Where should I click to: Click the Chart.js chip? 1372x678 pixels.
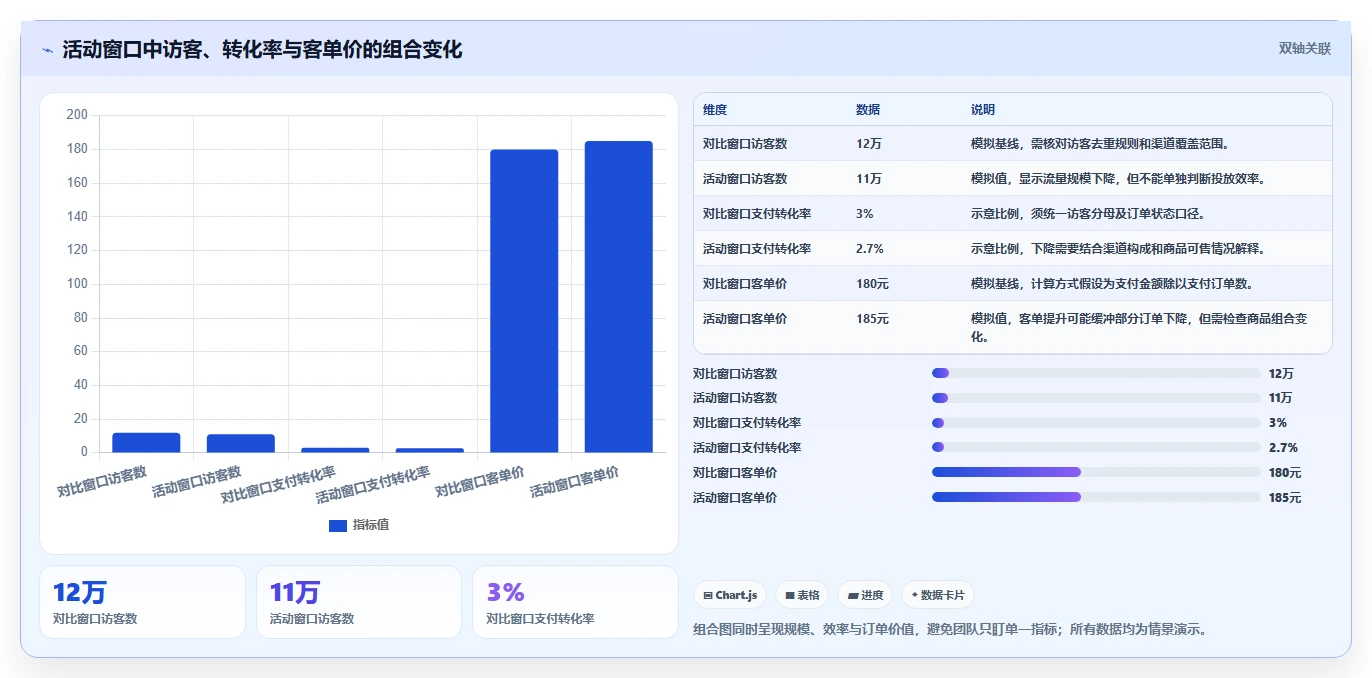(730, 595)
